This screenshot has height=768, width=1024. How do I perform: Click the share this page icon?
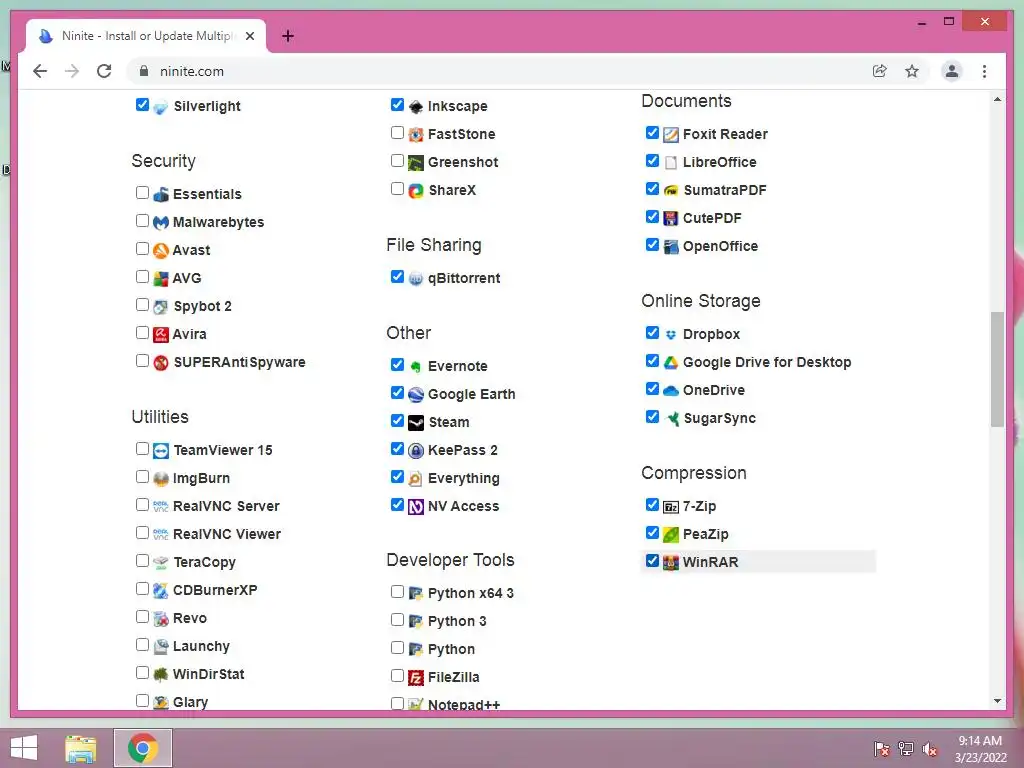click(x=880, y=71)
